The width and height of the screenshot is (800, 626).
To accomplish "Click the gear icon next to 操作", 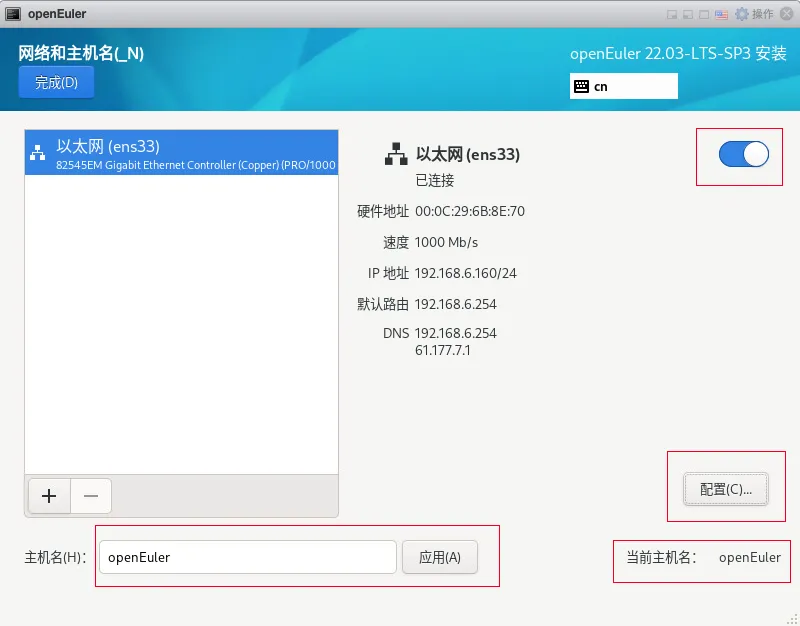I will point(743,14).
